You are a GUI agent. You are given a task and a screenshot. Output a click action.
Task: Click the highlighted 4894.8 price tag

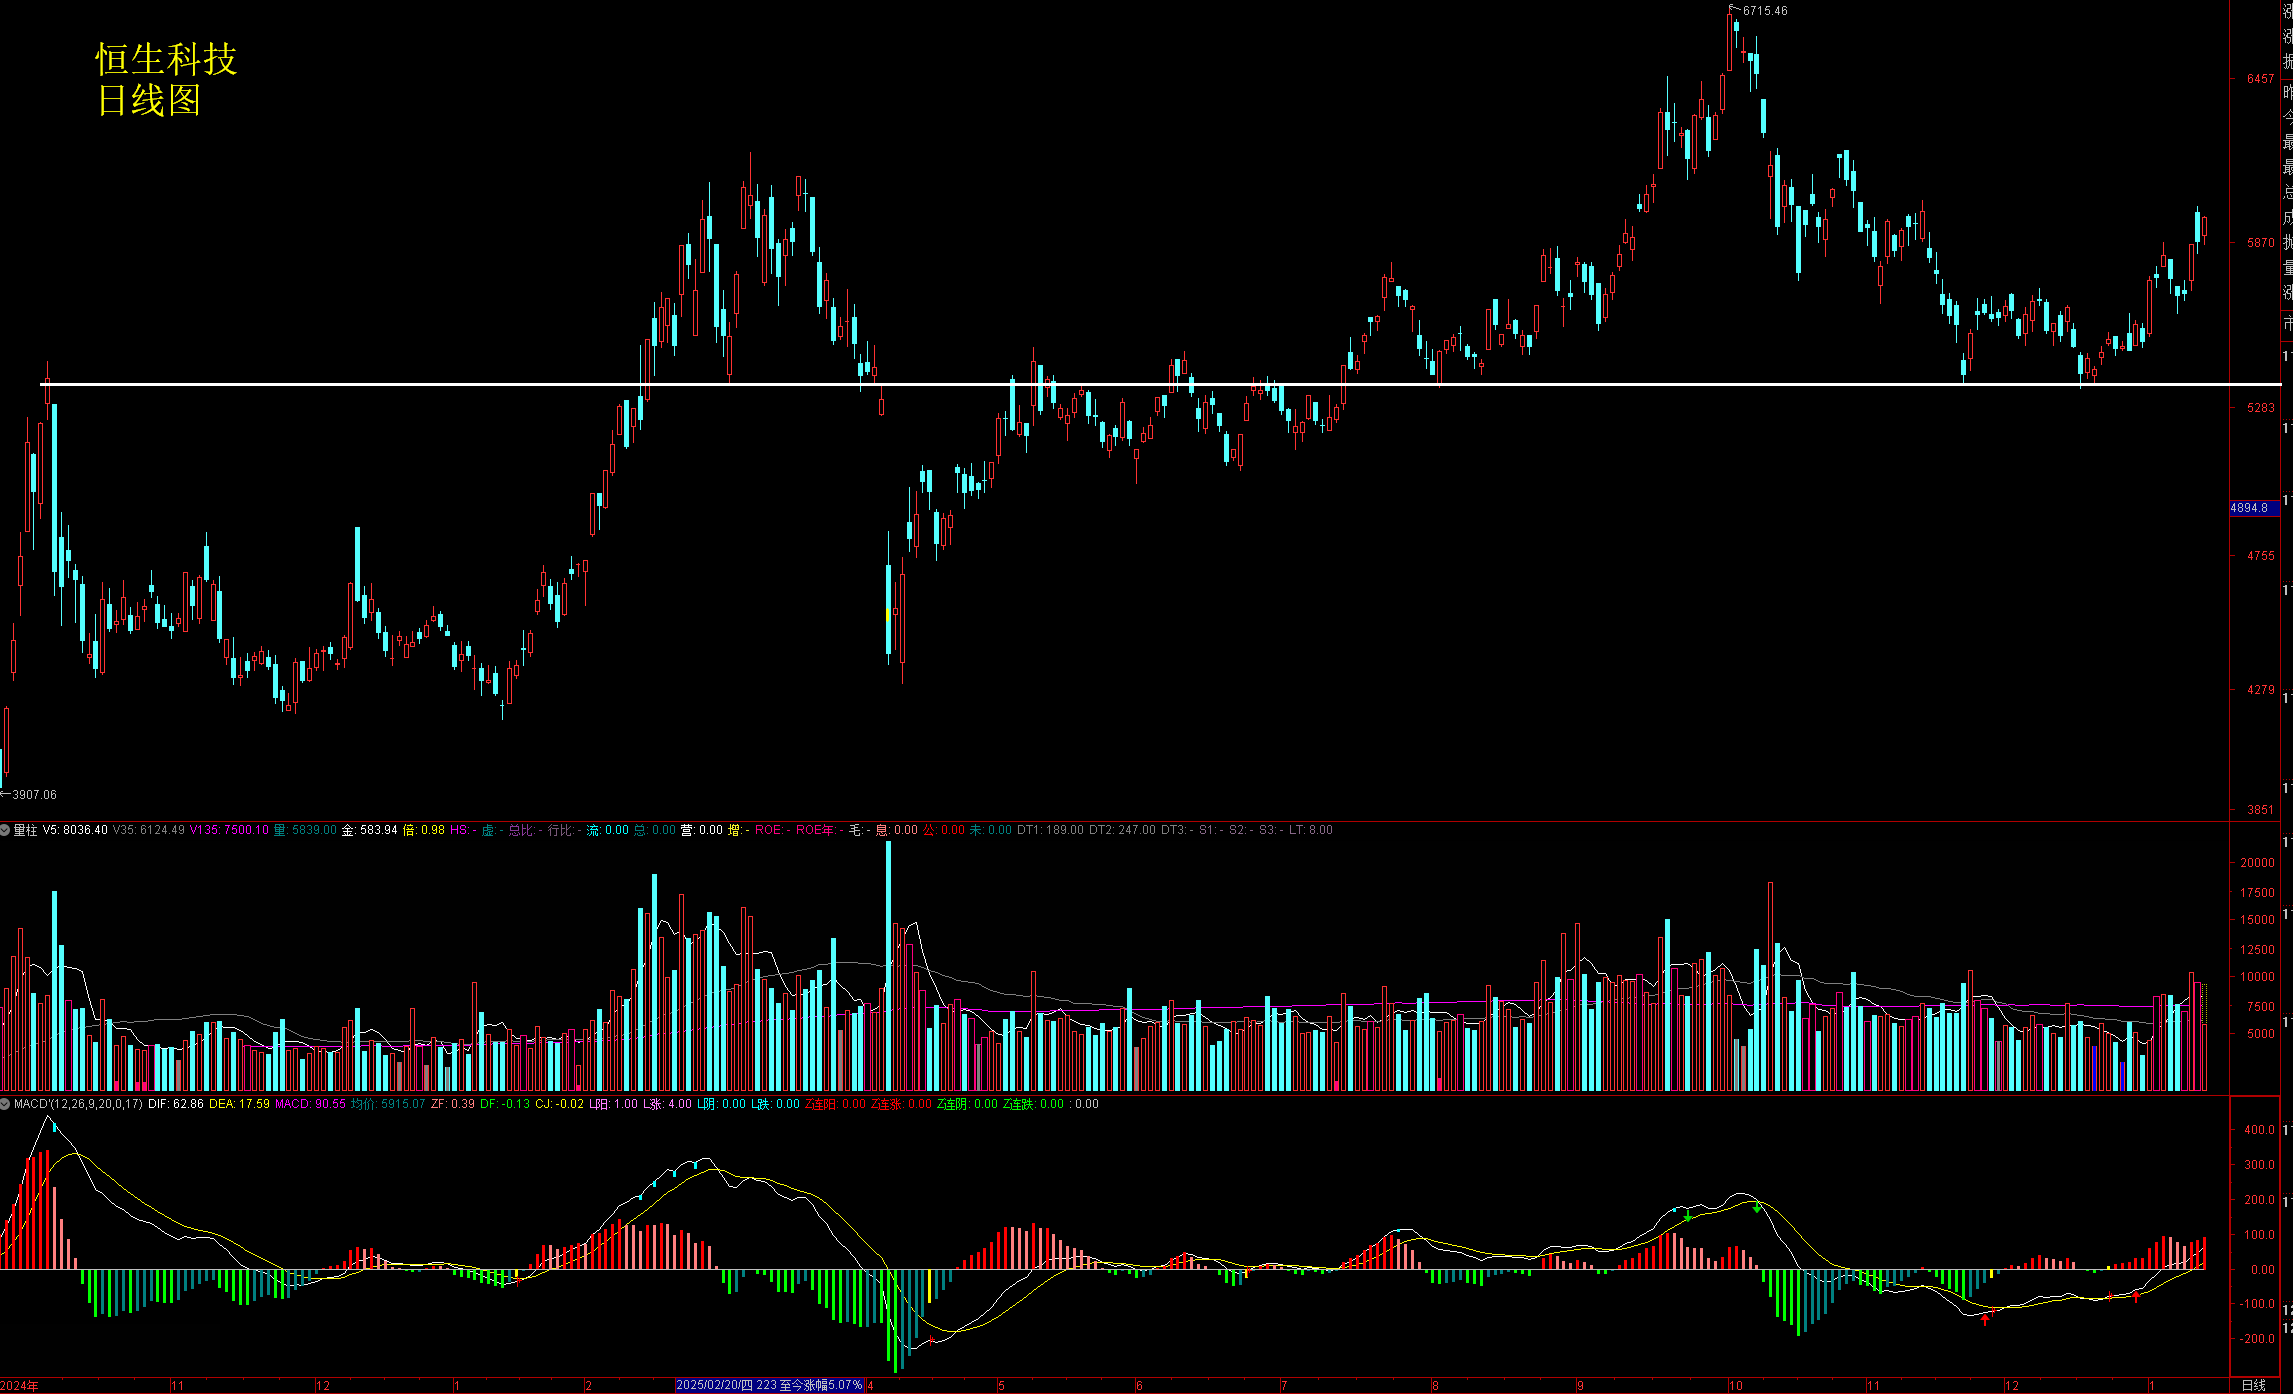click(x=2250, y=508)
